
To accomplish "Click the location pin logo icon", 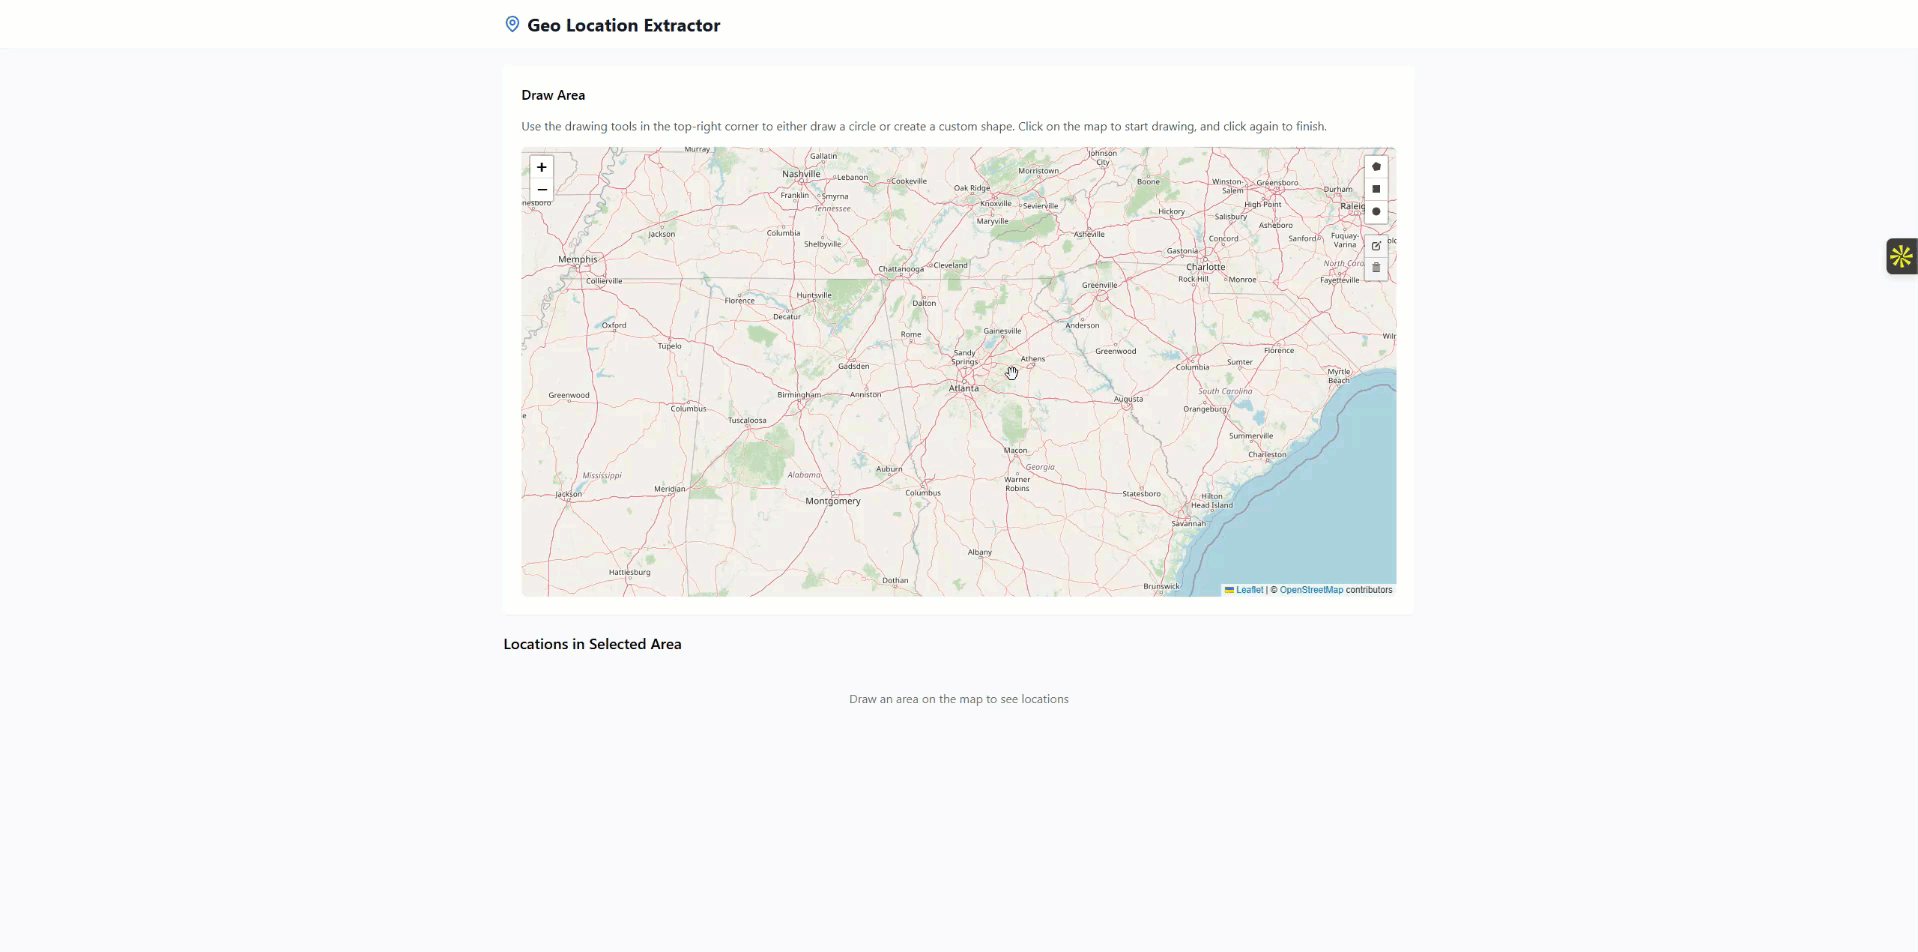I will [512, 25].
